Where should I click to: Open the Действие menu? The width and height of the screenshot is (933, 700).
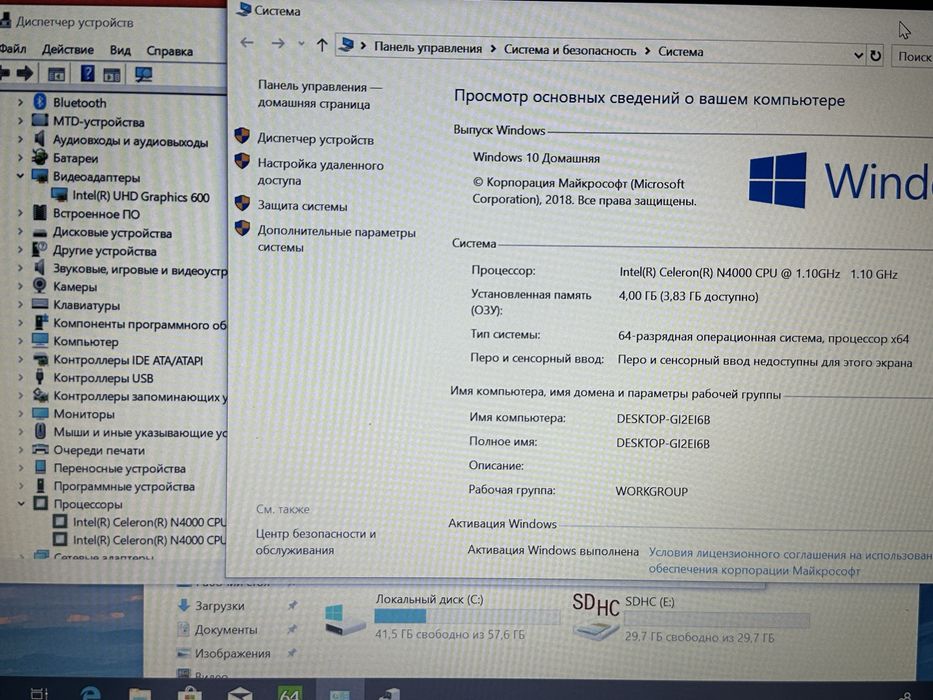(68, 49)
